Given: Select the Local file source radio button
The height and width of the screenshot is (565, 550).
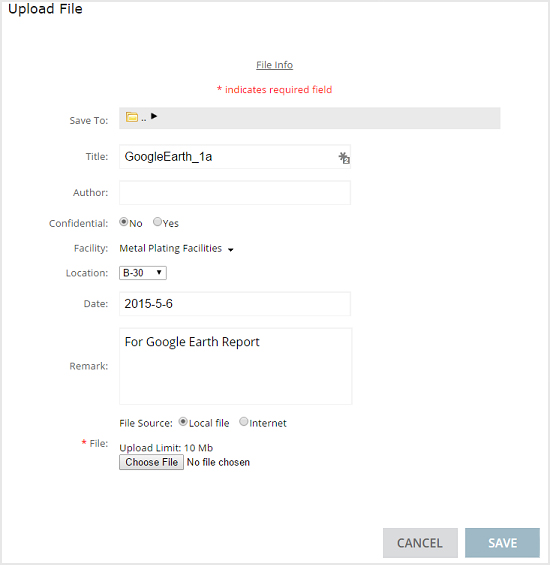Looking at the screenshot, I should pyautogui.click(x=183, y=422).
